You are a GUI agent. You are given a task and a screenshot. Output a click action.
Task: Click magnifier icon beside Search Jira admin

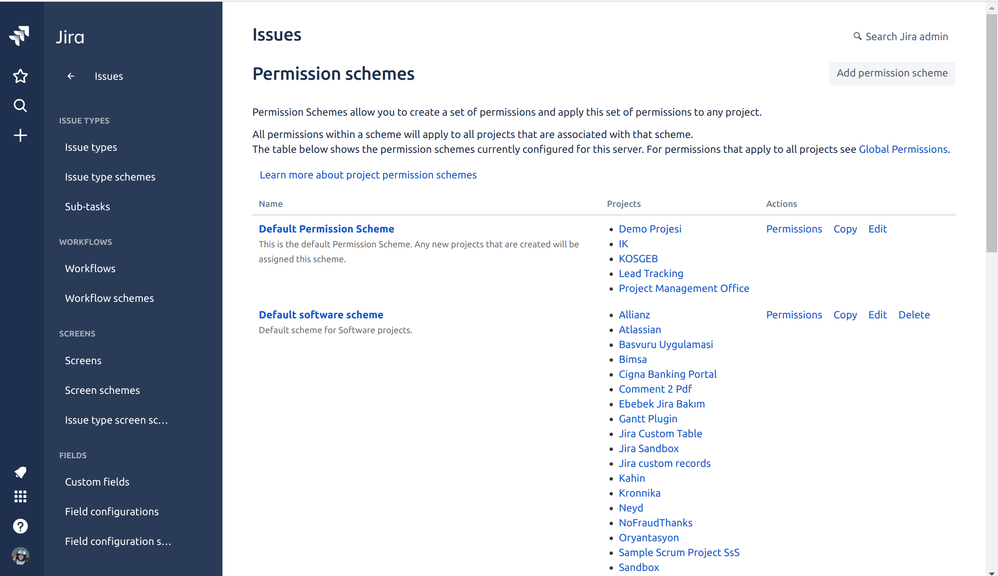point(857,37)
